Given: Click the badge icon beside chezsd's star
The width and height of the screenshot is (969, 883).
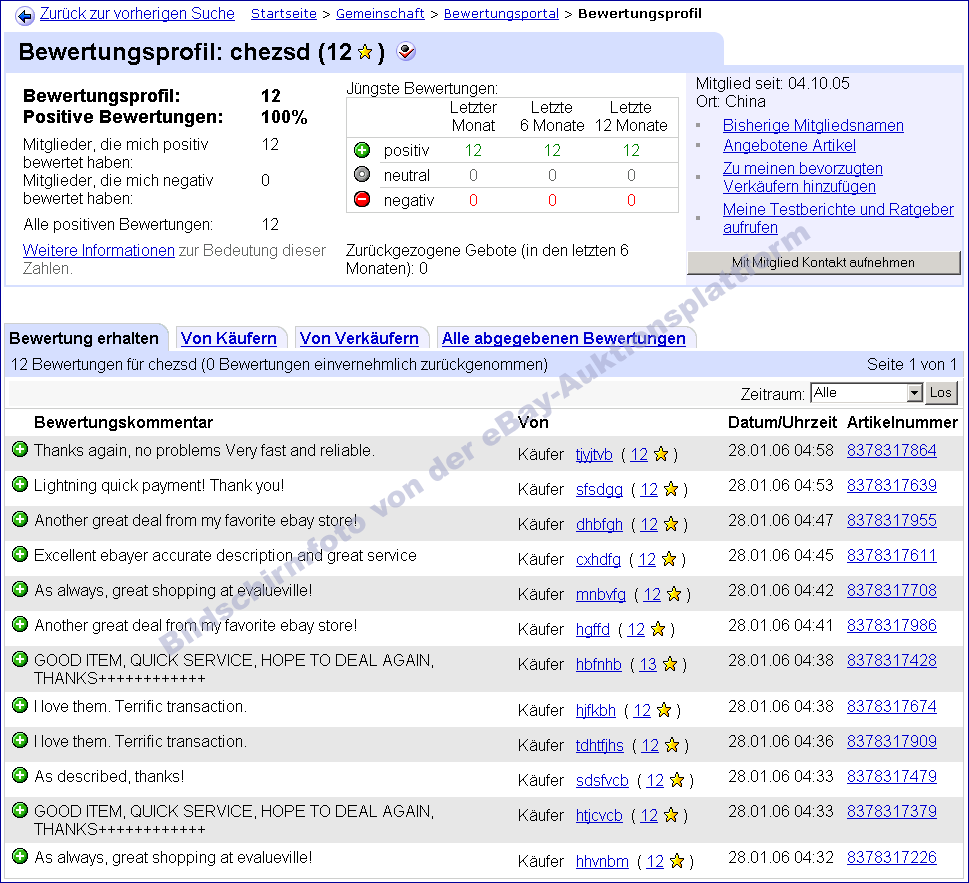Looking at the screenshot, I should point(406,51).
